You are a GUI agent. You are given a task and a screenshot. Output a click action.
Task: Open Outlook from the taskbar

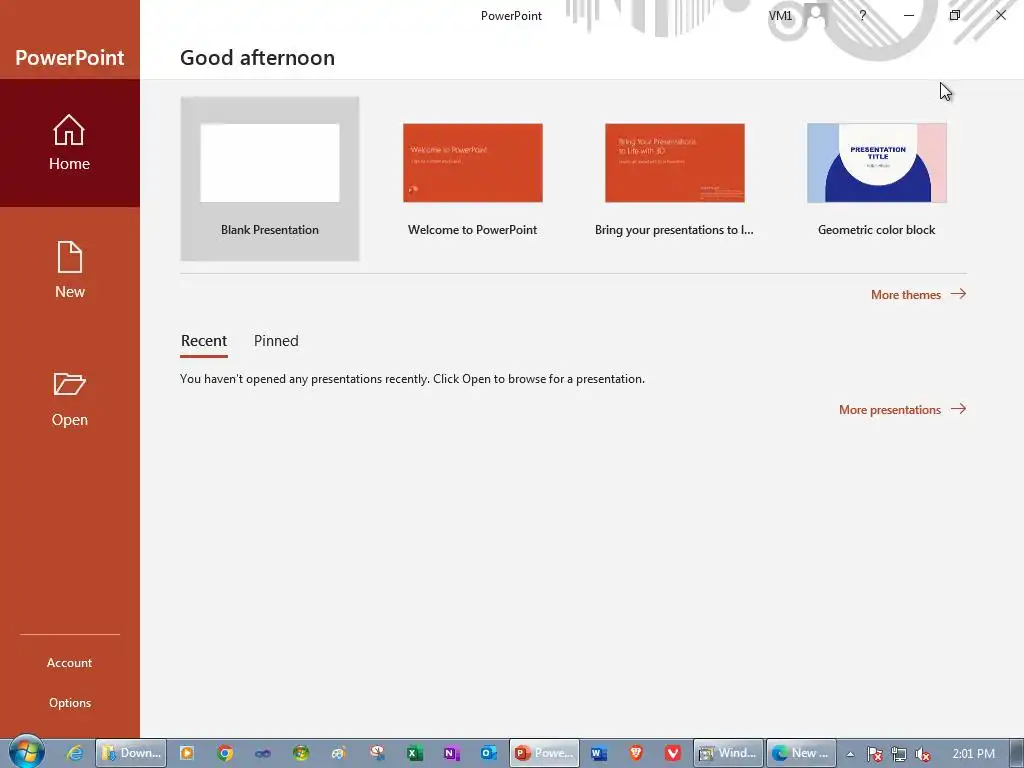coord(488,753)
